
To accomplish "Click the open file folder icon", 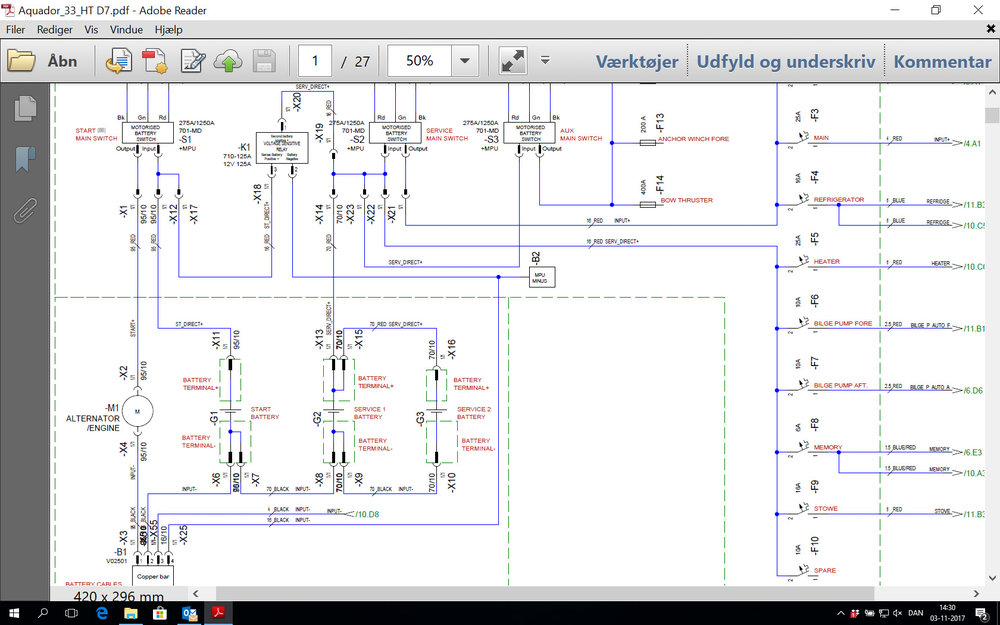I will click(21, 61).
